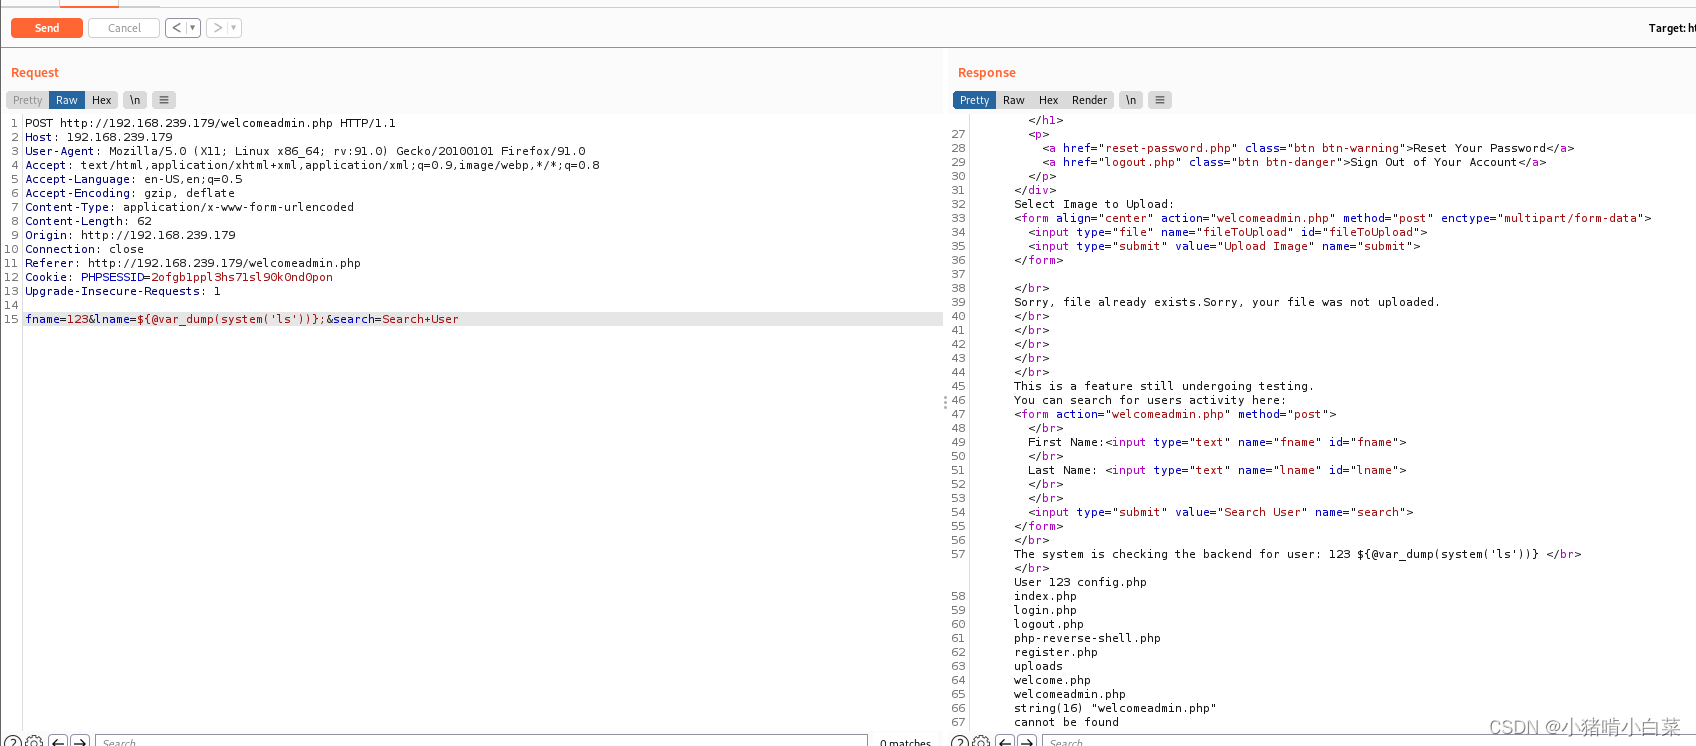Click the POST request line in editor
Image resolution: width=1696 pixels, height=746 pixels.
point(210,123)
